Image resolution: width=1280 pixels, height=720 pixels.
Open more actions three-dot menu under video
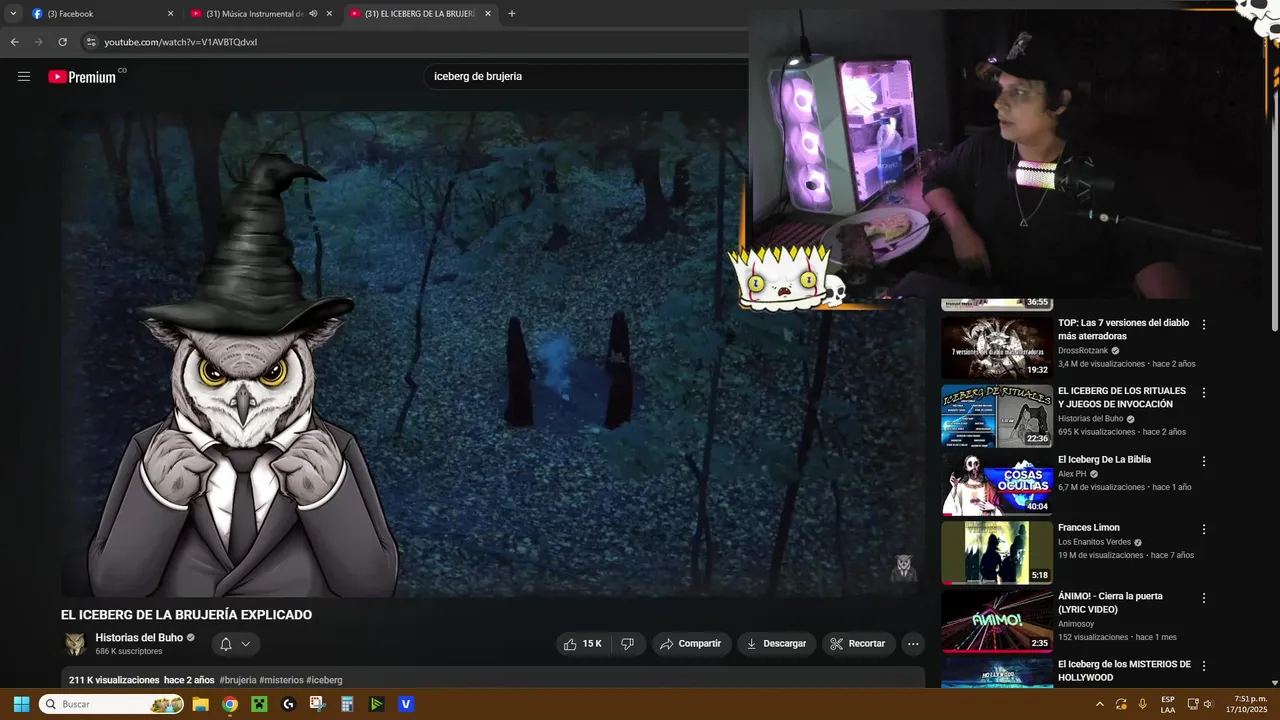pos(913,644)
